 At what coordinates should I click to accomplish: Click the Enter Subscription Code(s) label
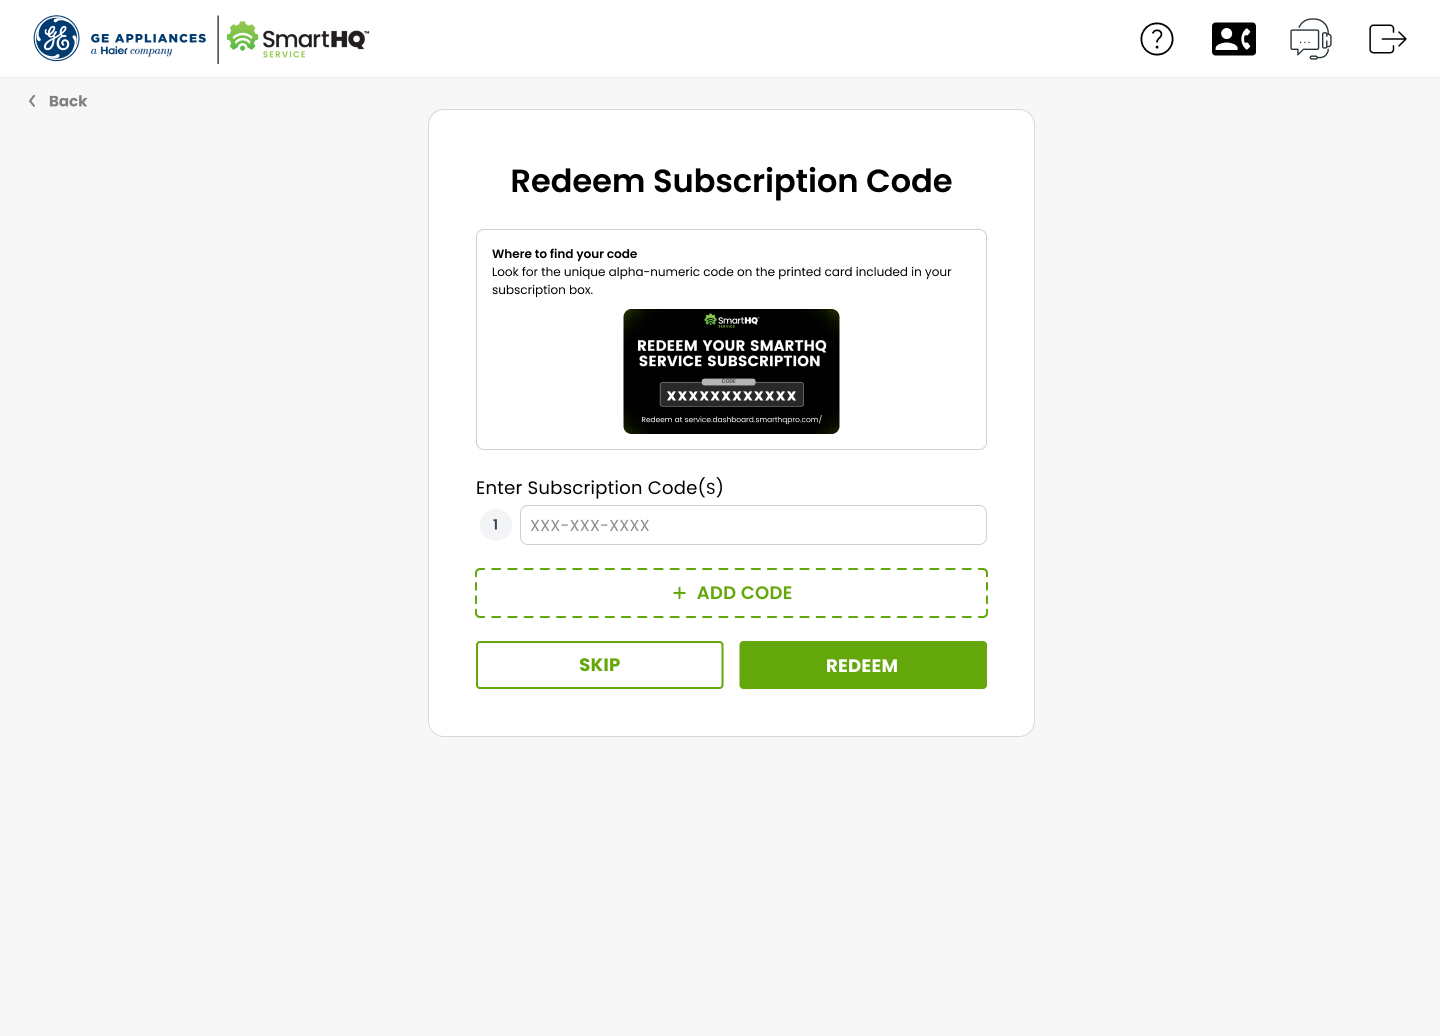tap(599, 487)
